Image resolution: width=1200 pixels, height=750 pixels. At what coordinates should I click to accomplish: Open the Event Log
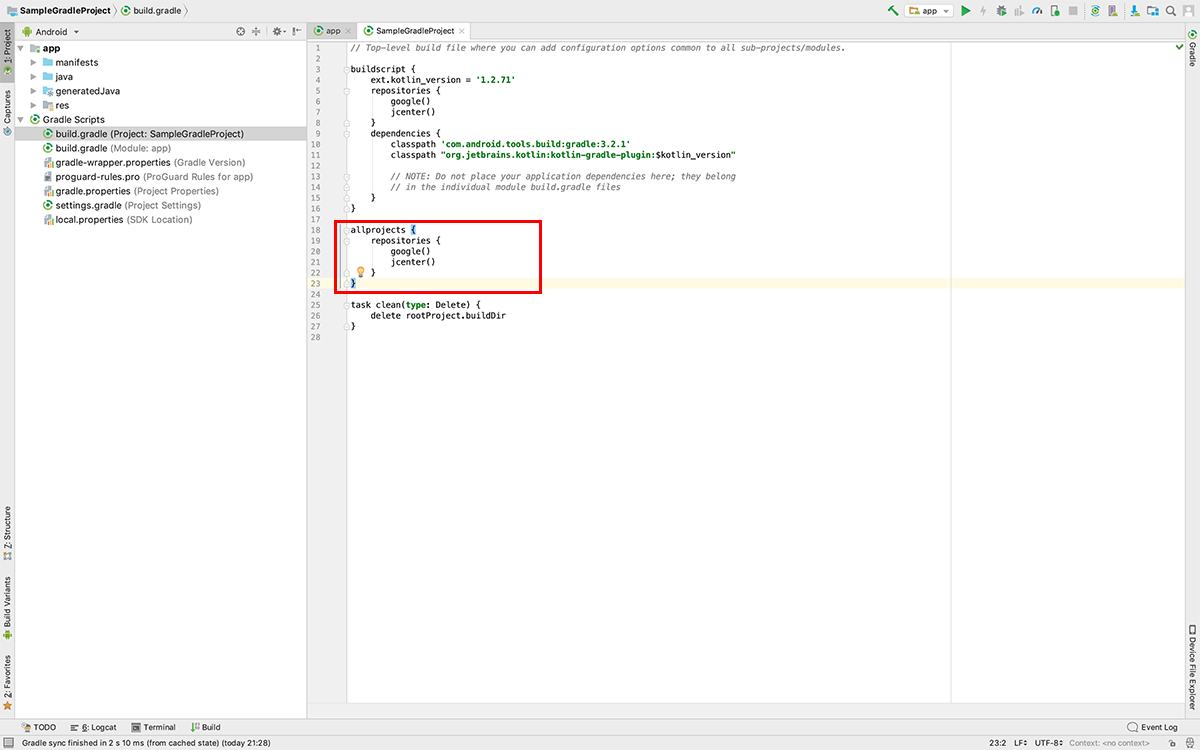(1152, 727)
